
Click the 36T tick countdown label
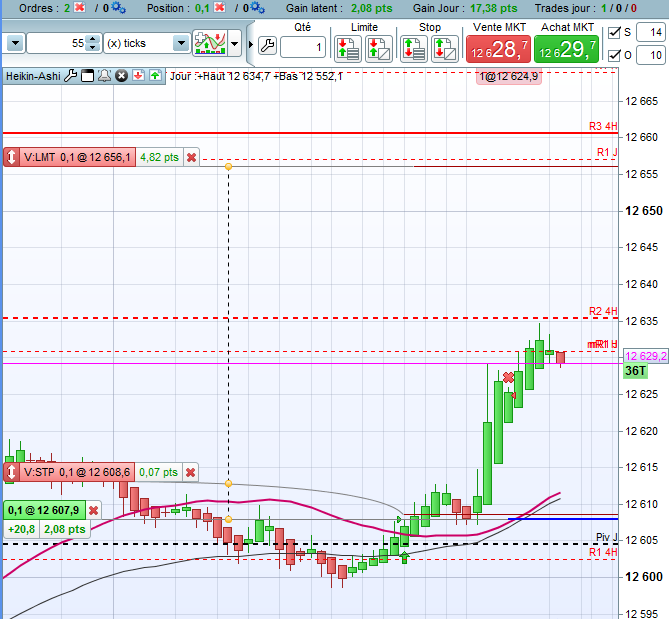pos(635,371)
